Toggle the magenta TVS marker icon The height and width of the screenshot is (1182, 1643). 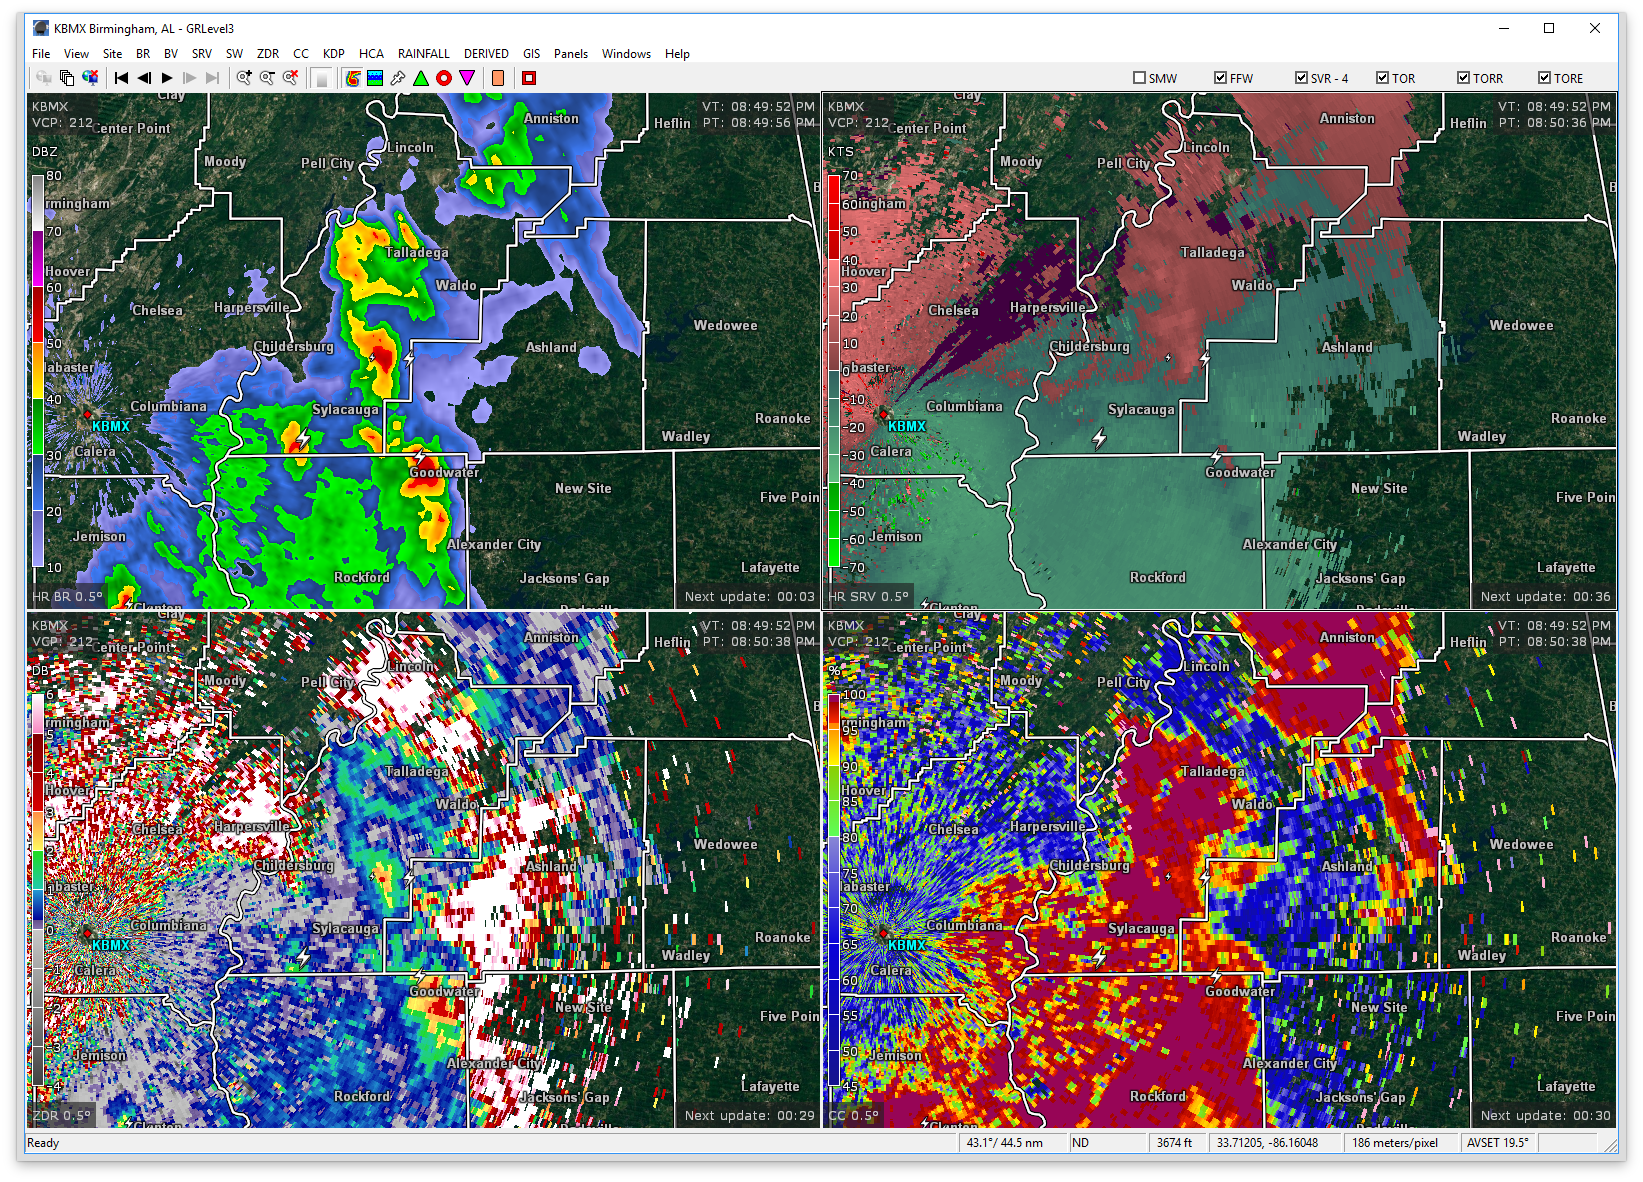pos(467,77)
